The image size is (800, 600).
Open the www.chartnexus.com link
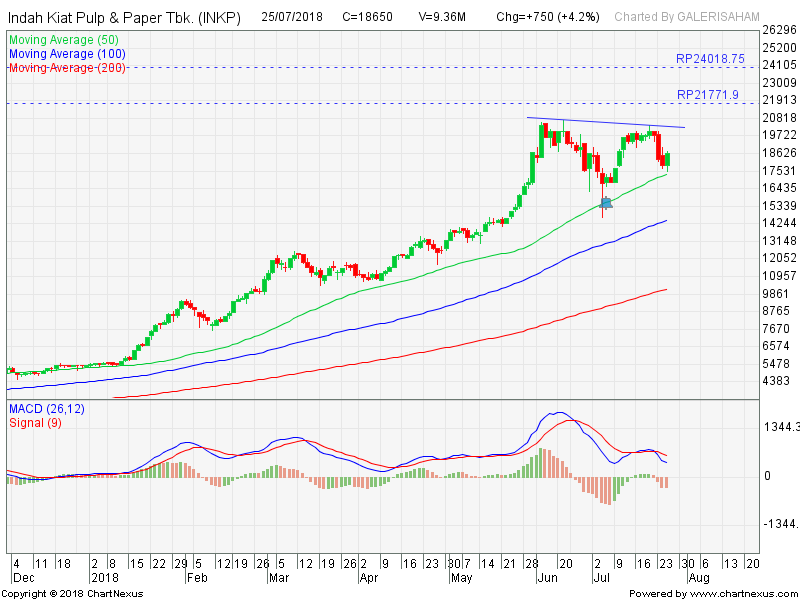(738, 593)
